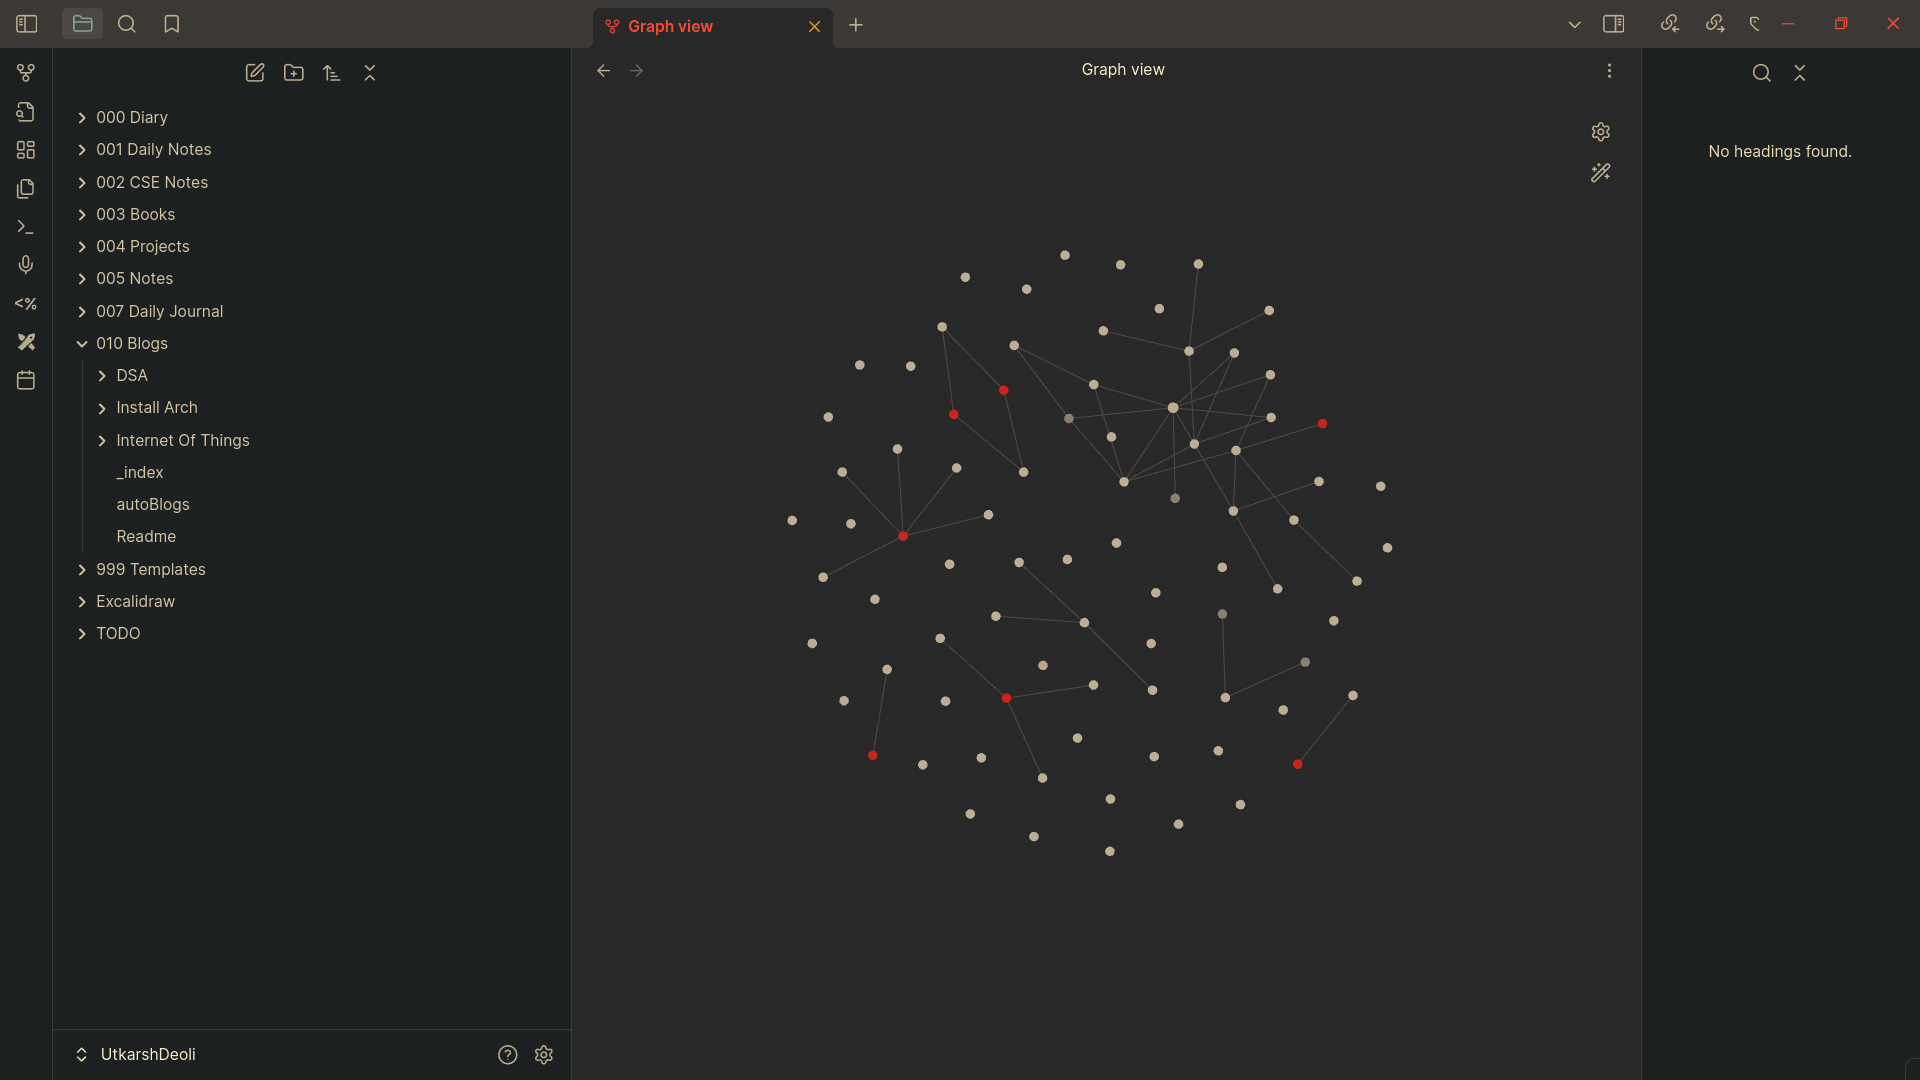The image size is (1920, 1080).
Task: Create a new note
Action: tap(255, 73)
